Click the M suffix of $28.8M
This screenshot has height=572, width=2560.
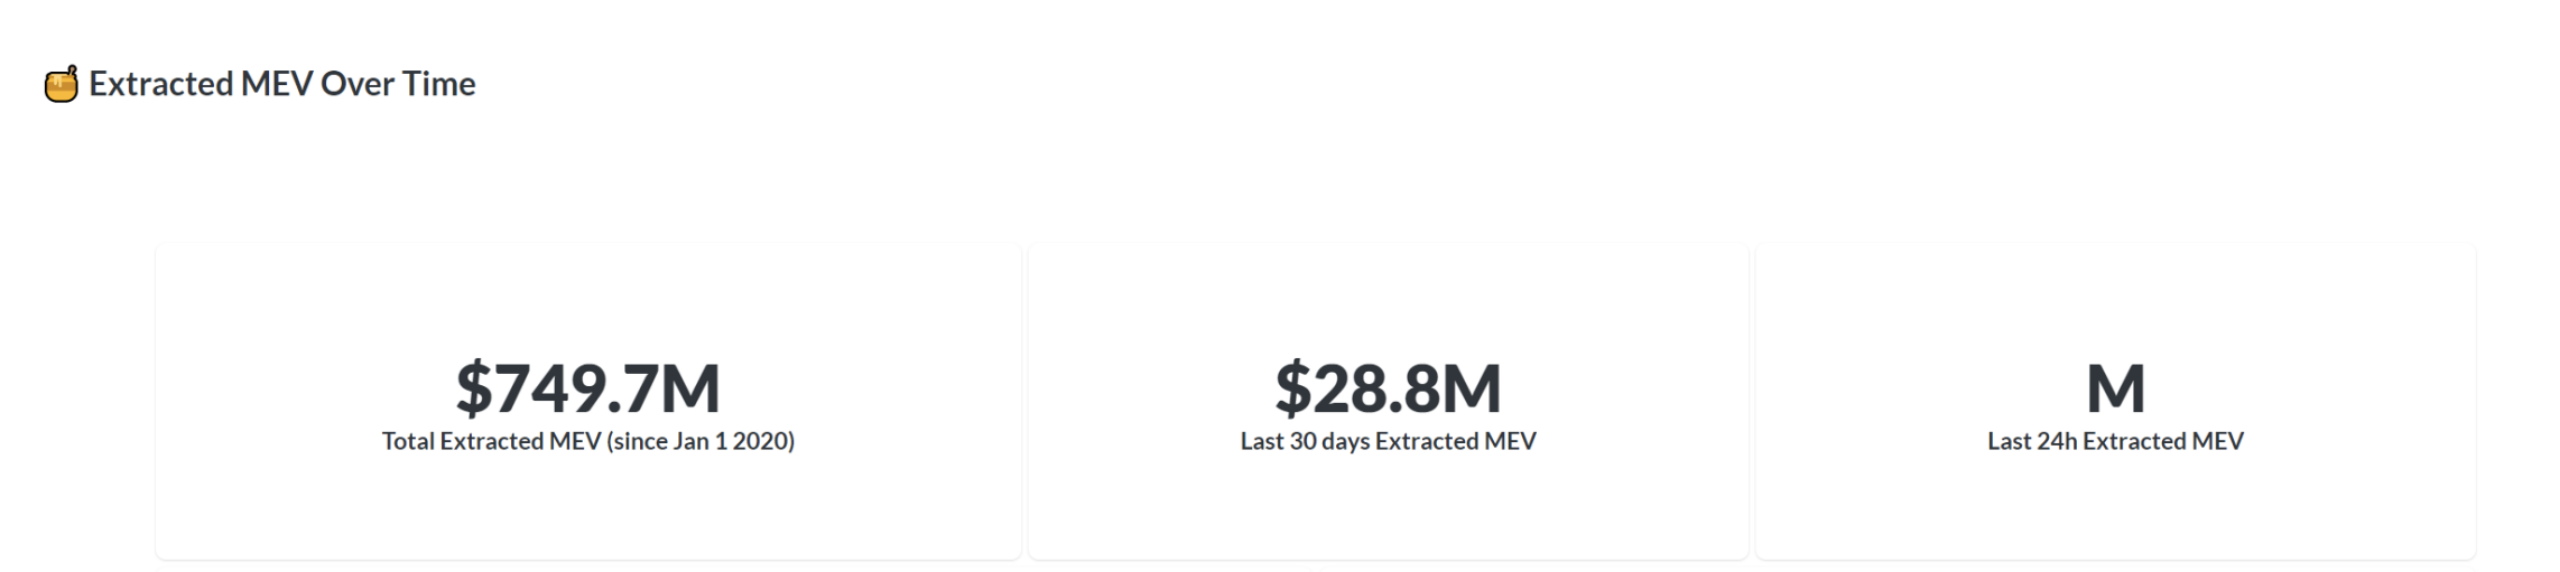1471,388
